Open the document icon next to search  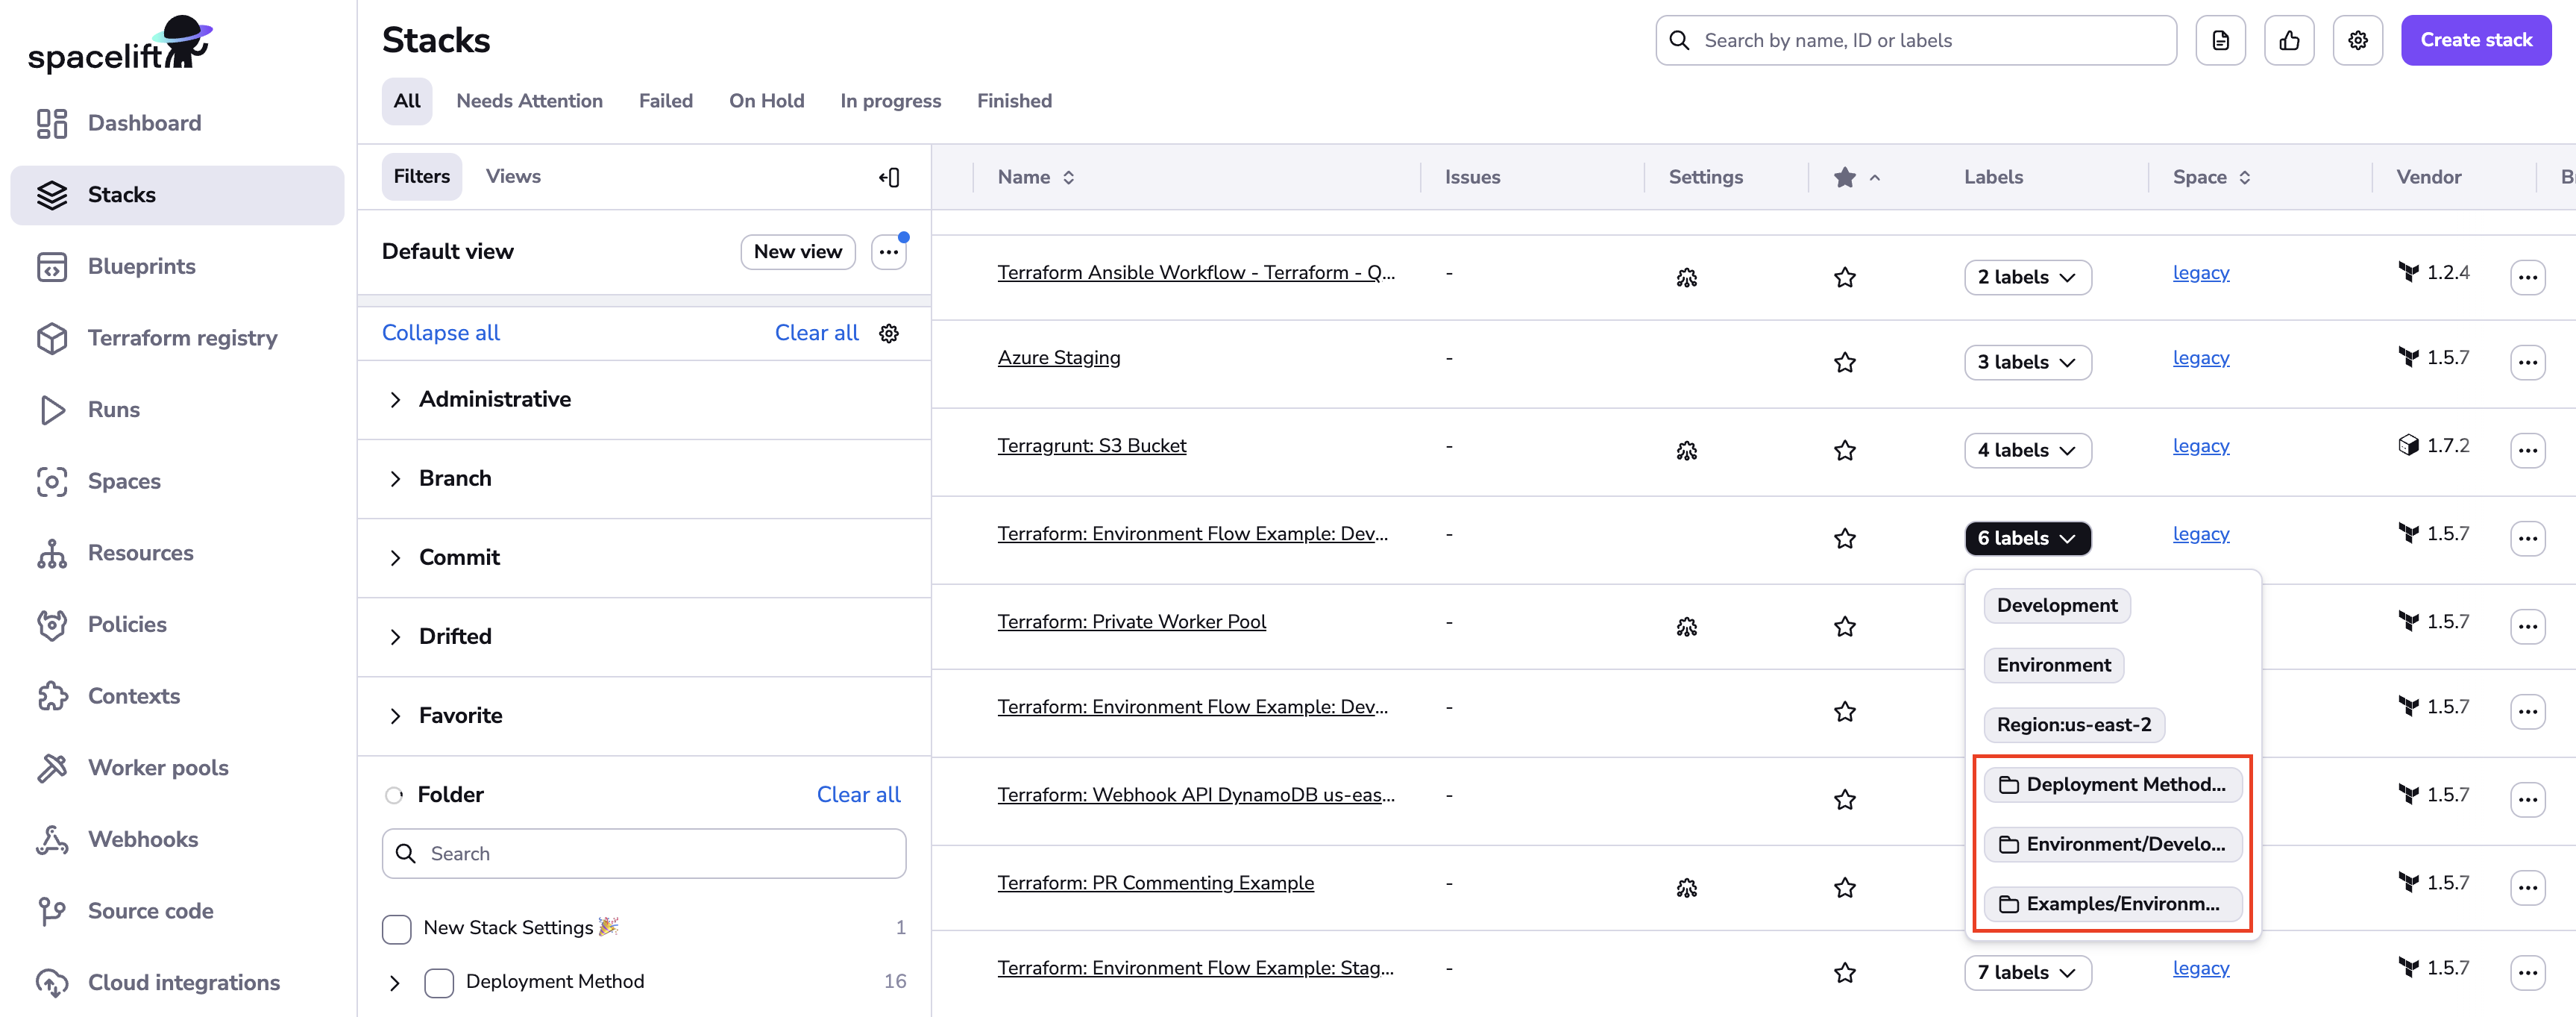pos(2220,40)
